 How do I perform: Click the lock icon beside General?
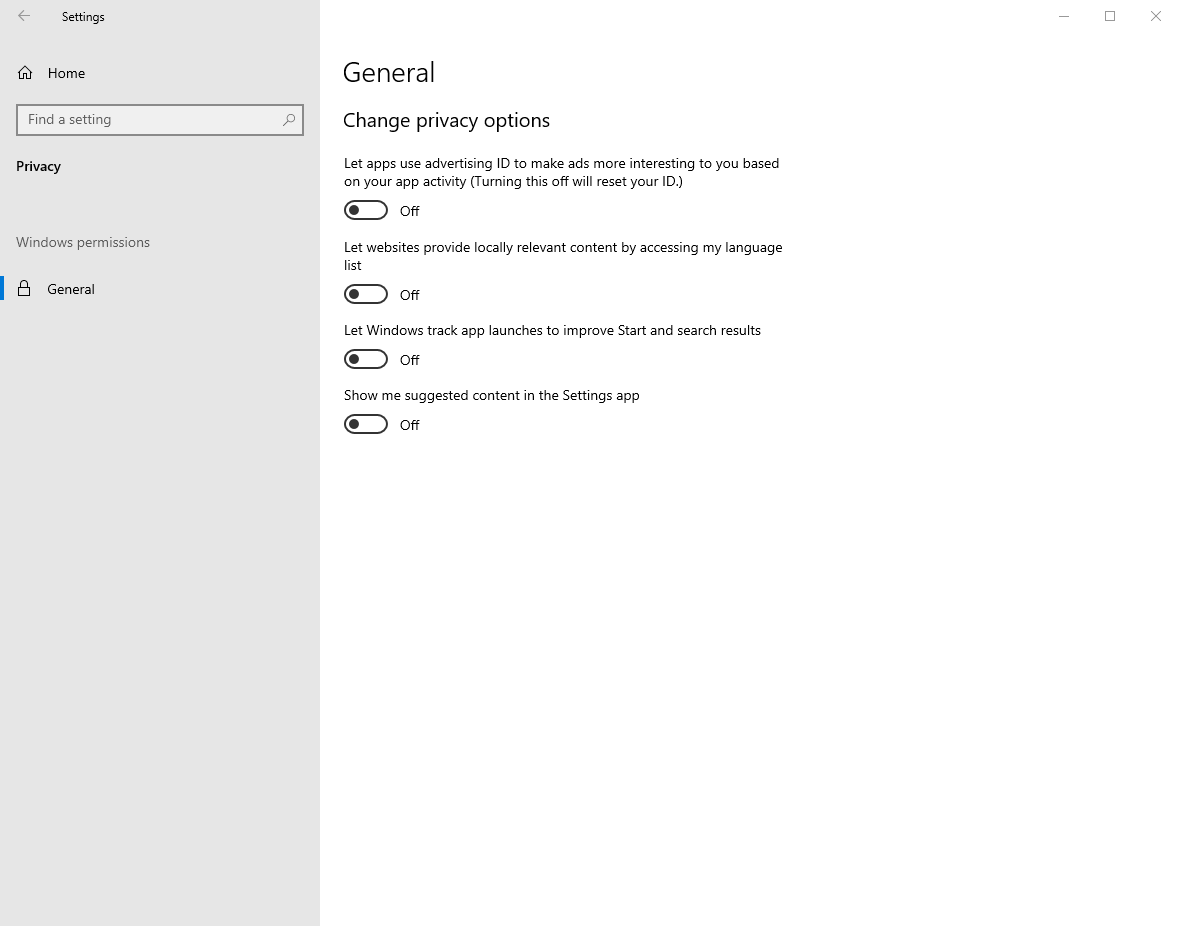tap(25, 289)
